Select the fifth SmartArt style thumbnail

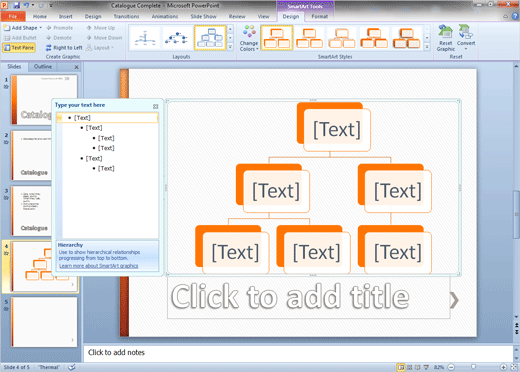pyautogui.click(x=406, y=38)
